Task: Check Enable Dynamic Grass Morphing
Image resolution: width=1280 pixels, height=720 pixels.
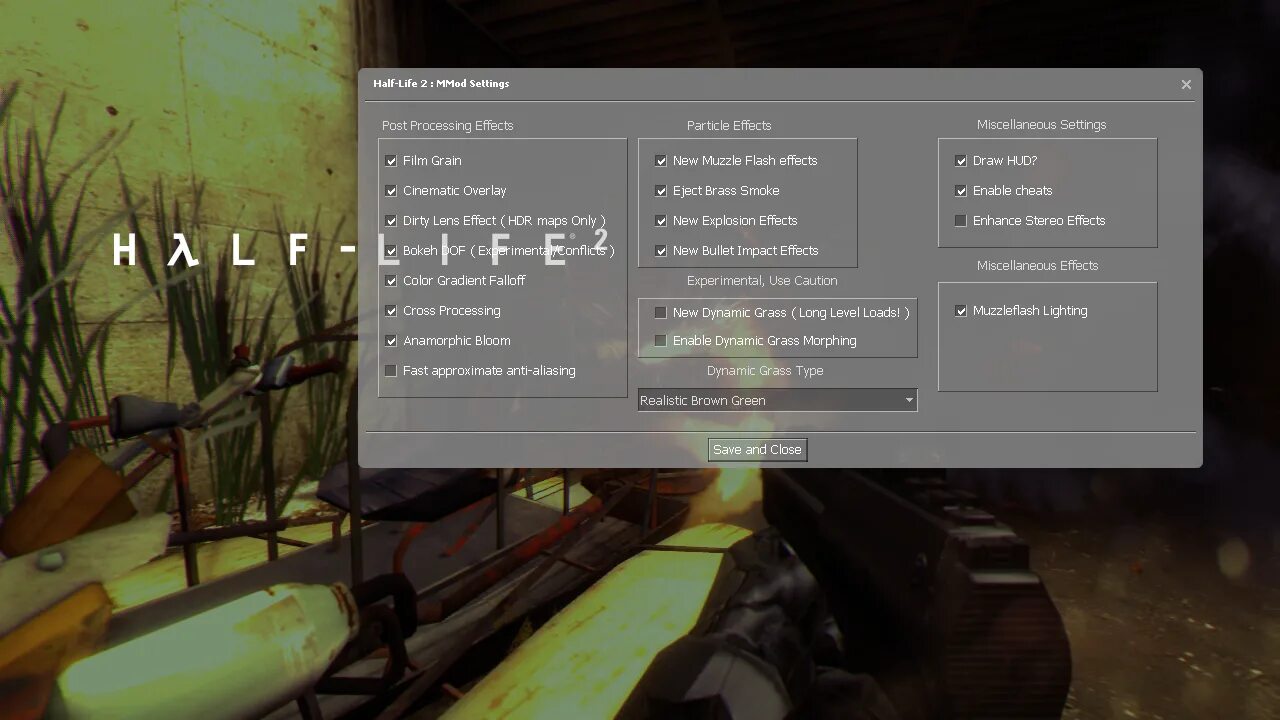Action: (x=661, y=341)
